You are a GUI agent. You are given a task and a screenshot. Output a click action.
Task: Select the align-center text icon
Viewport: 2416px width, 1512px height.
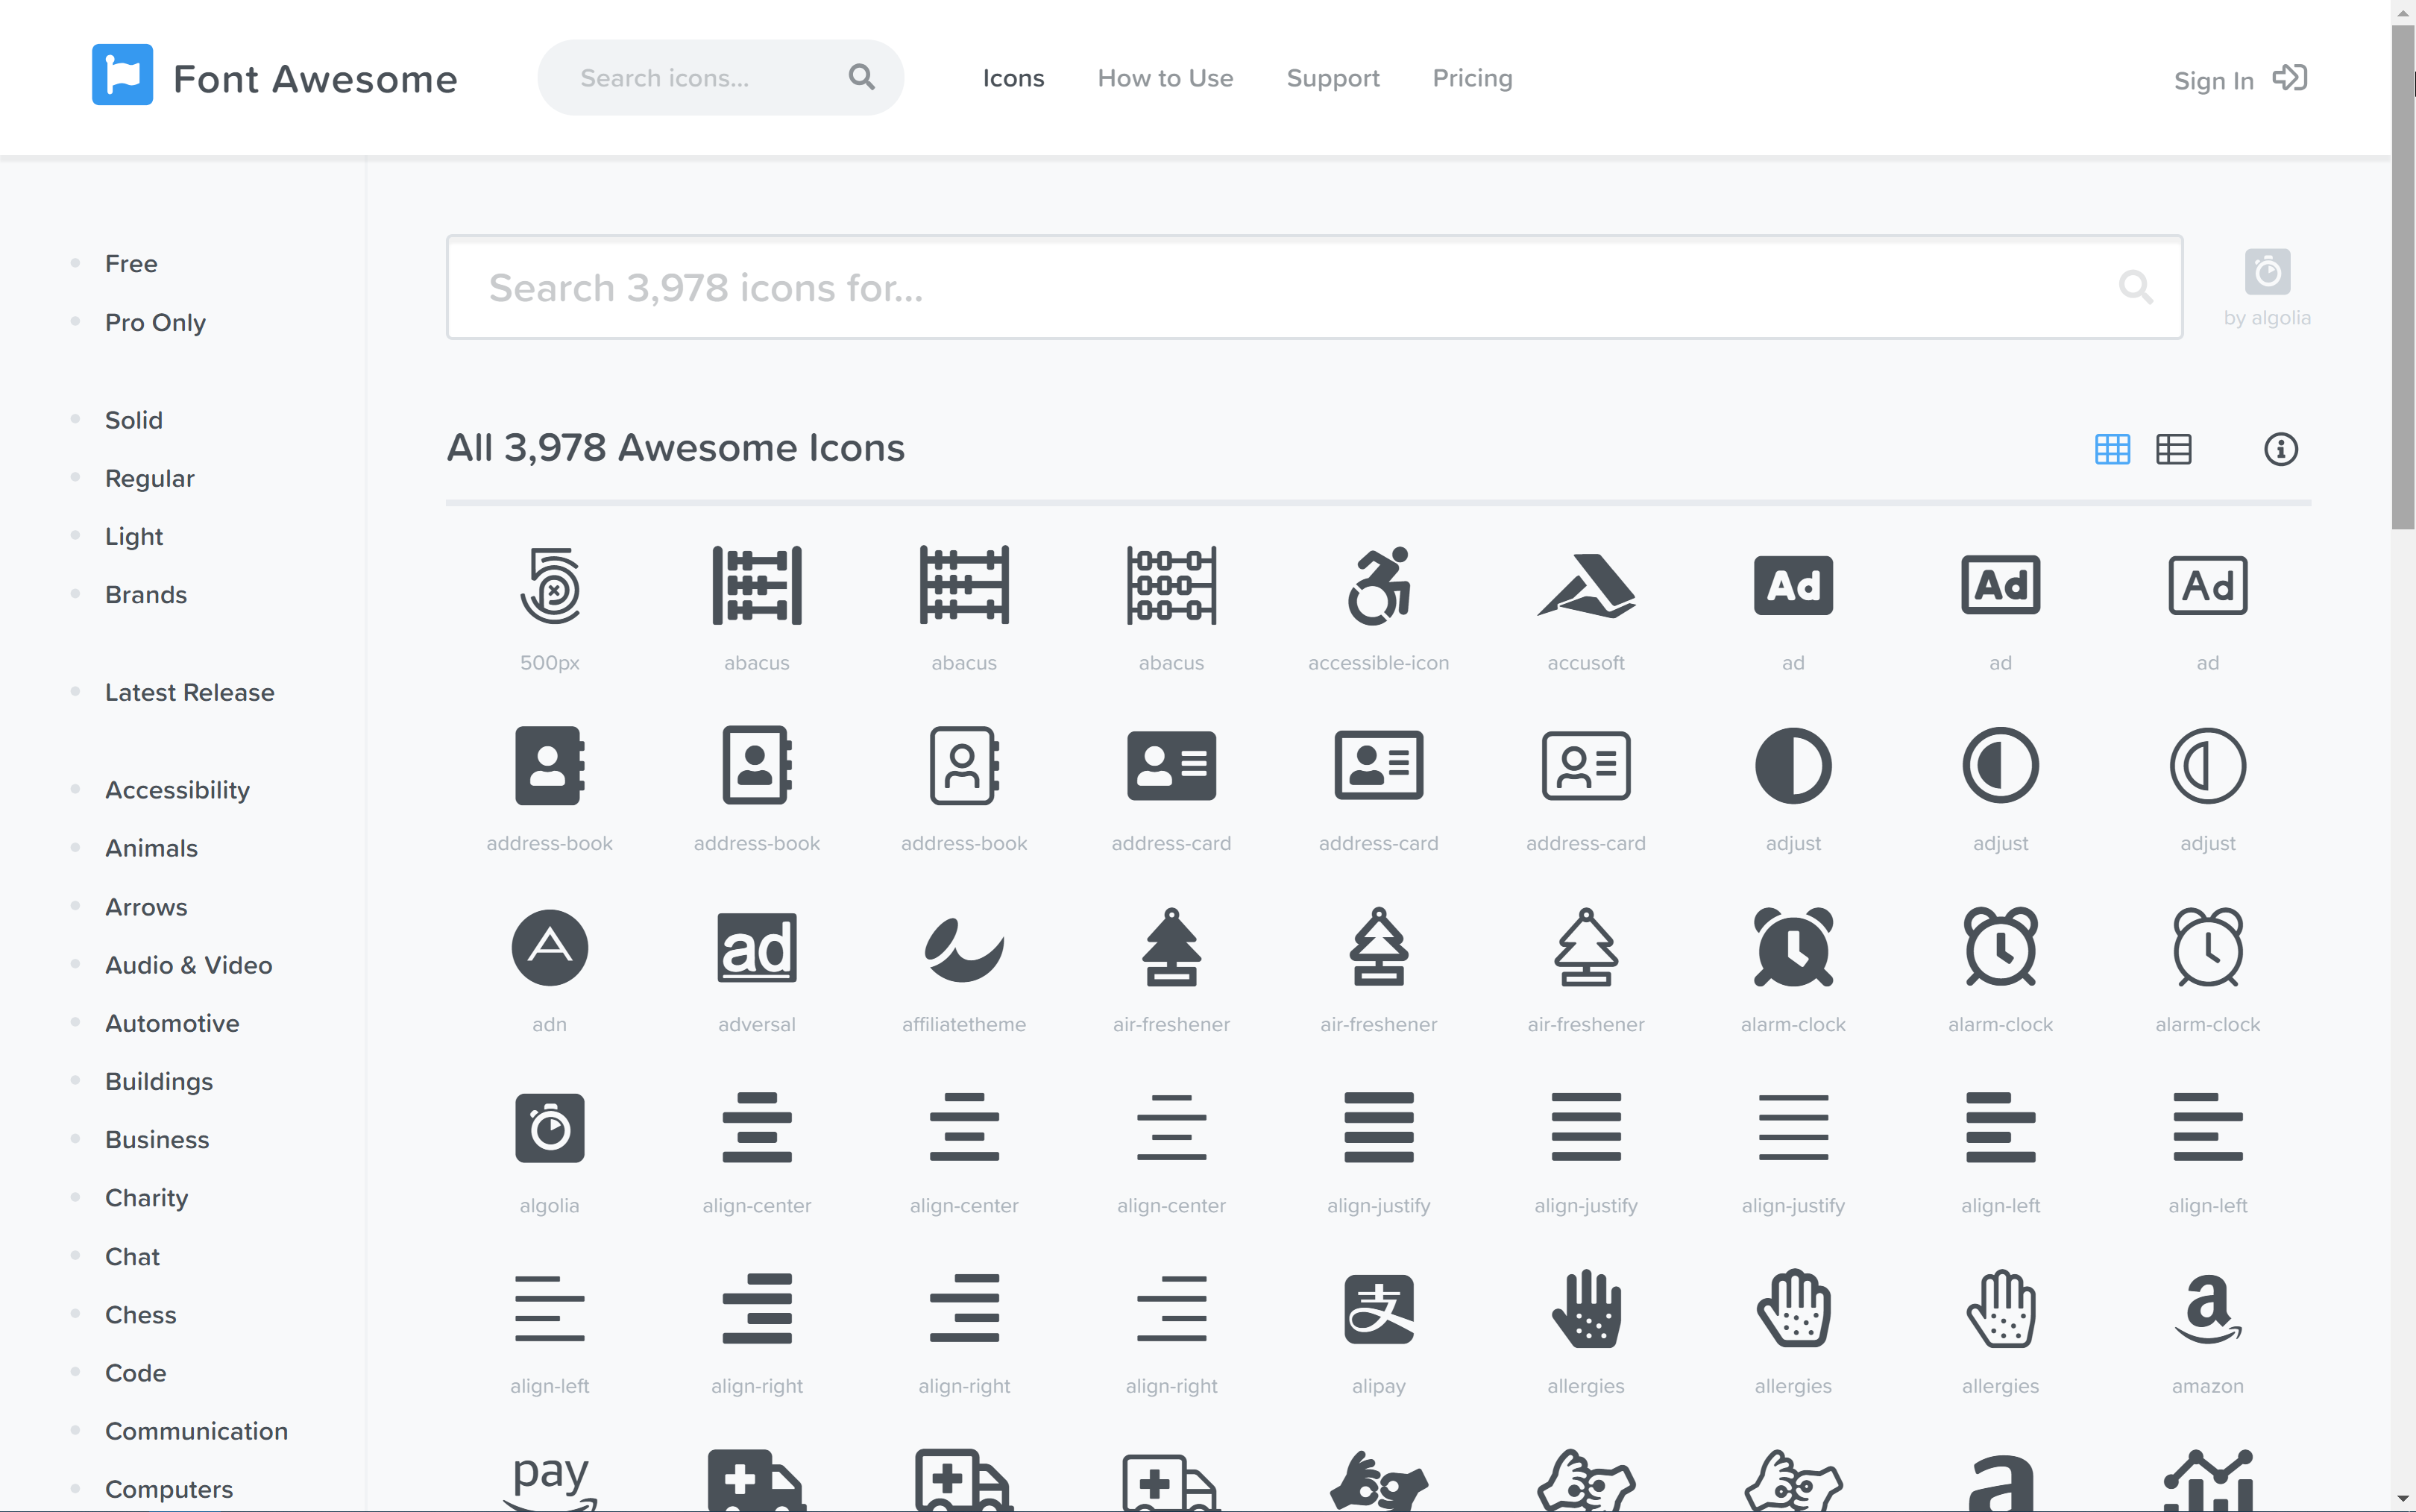[756, 1129]
